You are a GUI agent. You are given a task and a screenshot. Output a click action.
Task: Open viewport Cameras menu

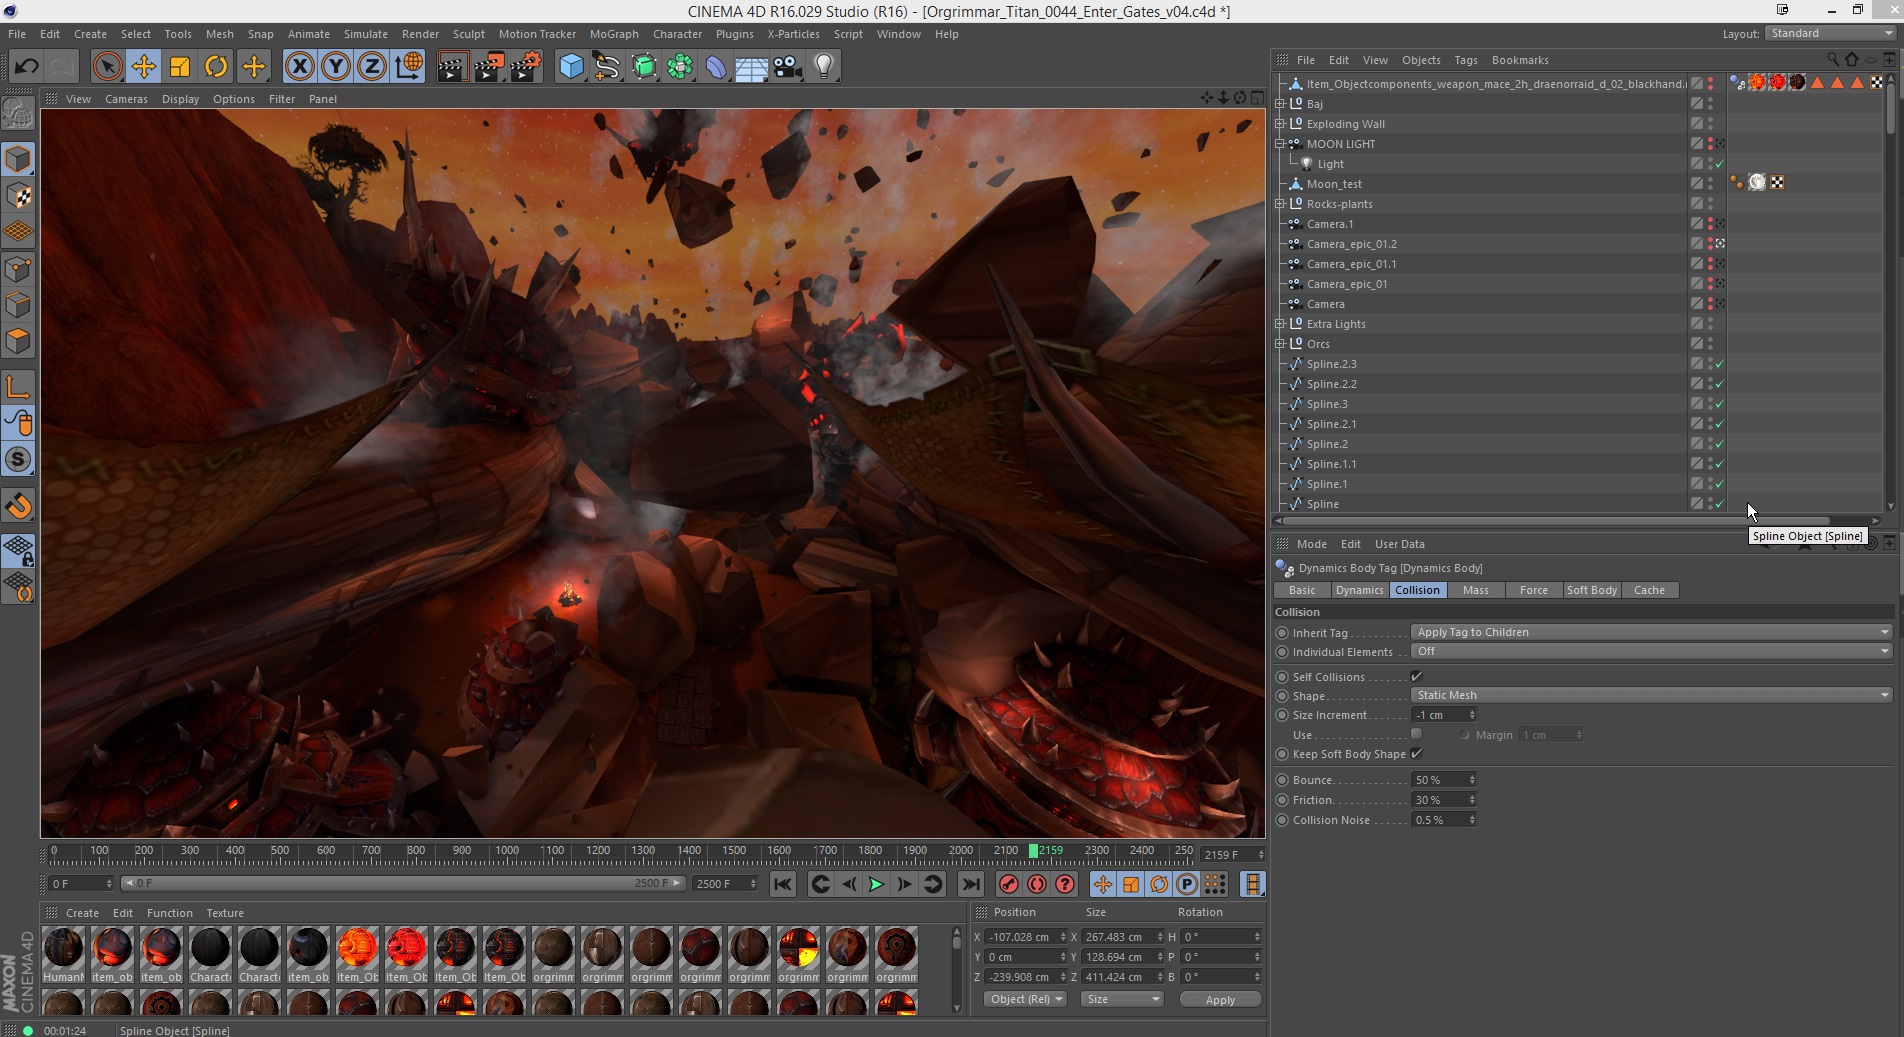[126, 99]
